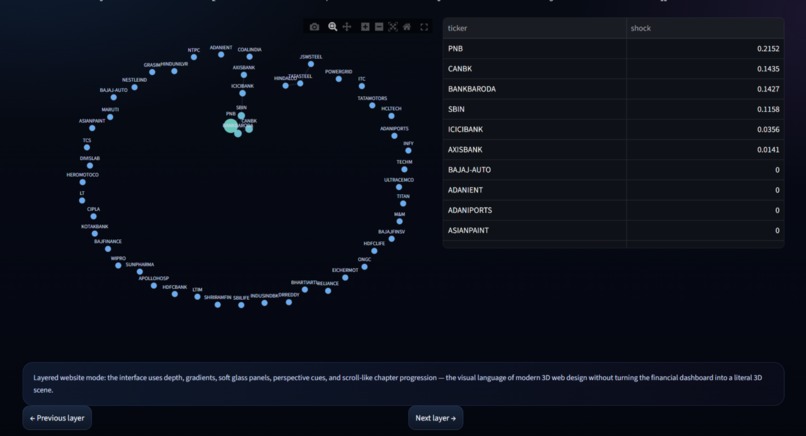Click the TECHM node in the graph
Viewport: 806px width, 436px height.
pos(405,169)
